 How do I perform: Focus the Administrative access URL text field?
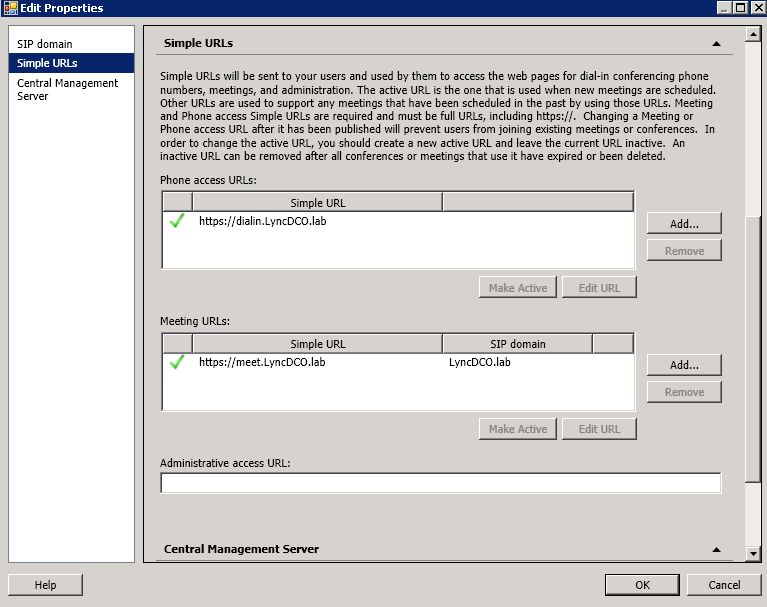(440, 484)
